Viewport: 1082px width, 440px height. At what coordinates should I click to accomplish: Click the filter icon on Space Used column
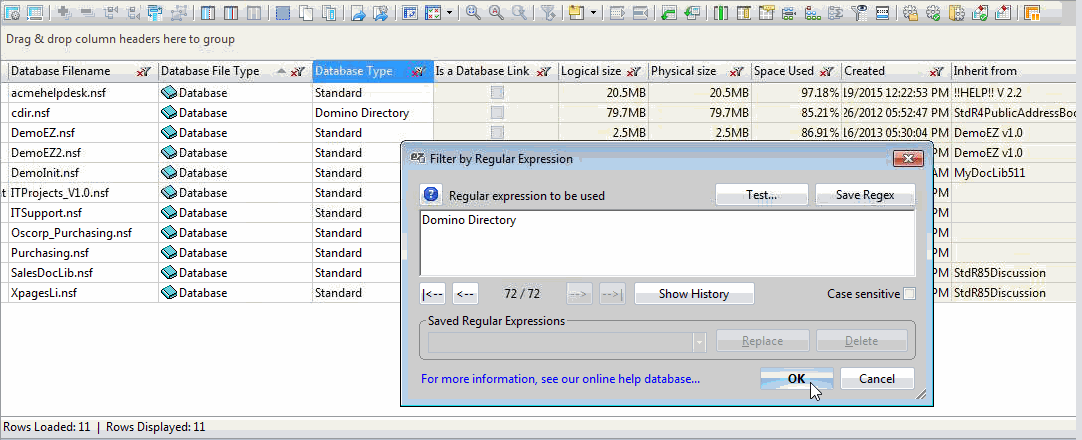pos(827,72)
